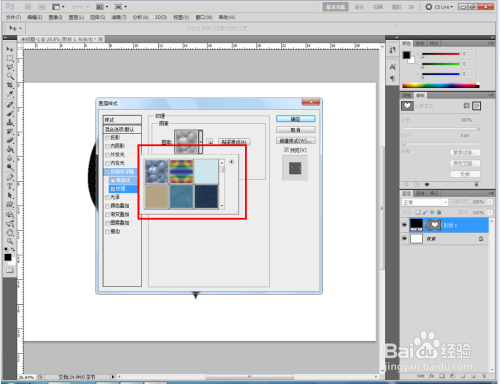500x384 pixels.
Task: Expand the pattern thumbnail dropdown arrow
Action: pos(201,142)
